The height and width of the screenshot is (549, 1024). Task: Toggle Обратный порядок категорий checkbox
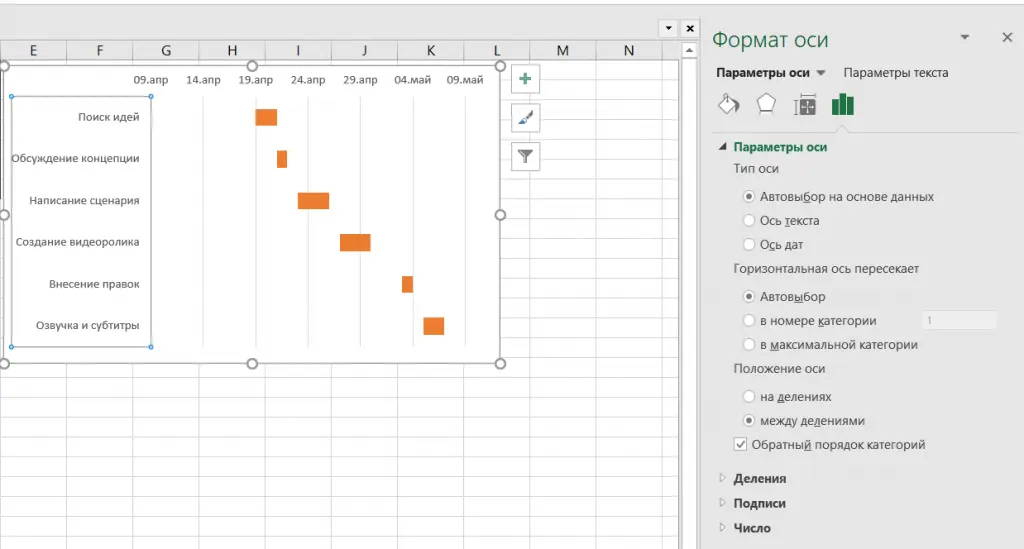point(740,445)
